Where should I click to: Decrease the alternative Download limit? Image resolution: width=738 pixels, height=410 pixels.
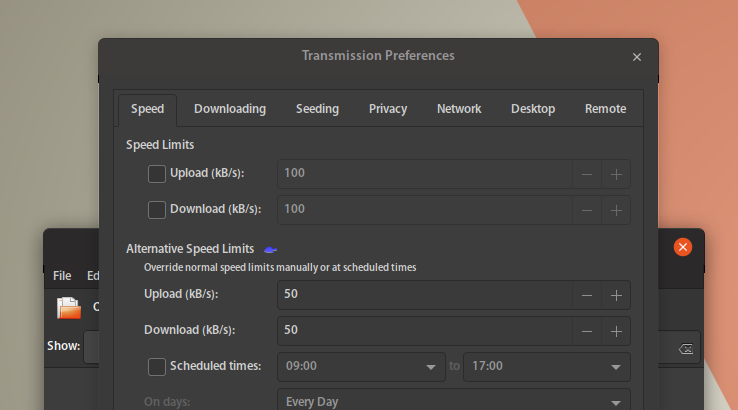coord(587,331)
